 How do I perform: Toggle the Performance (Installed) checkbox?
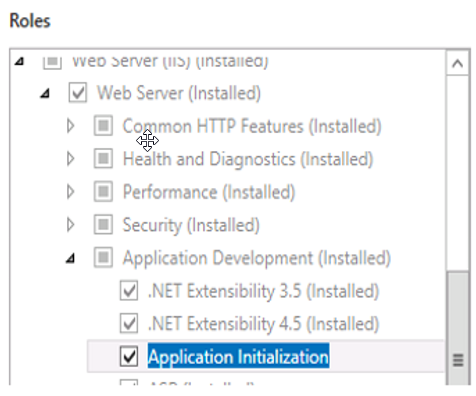[103, 192]
